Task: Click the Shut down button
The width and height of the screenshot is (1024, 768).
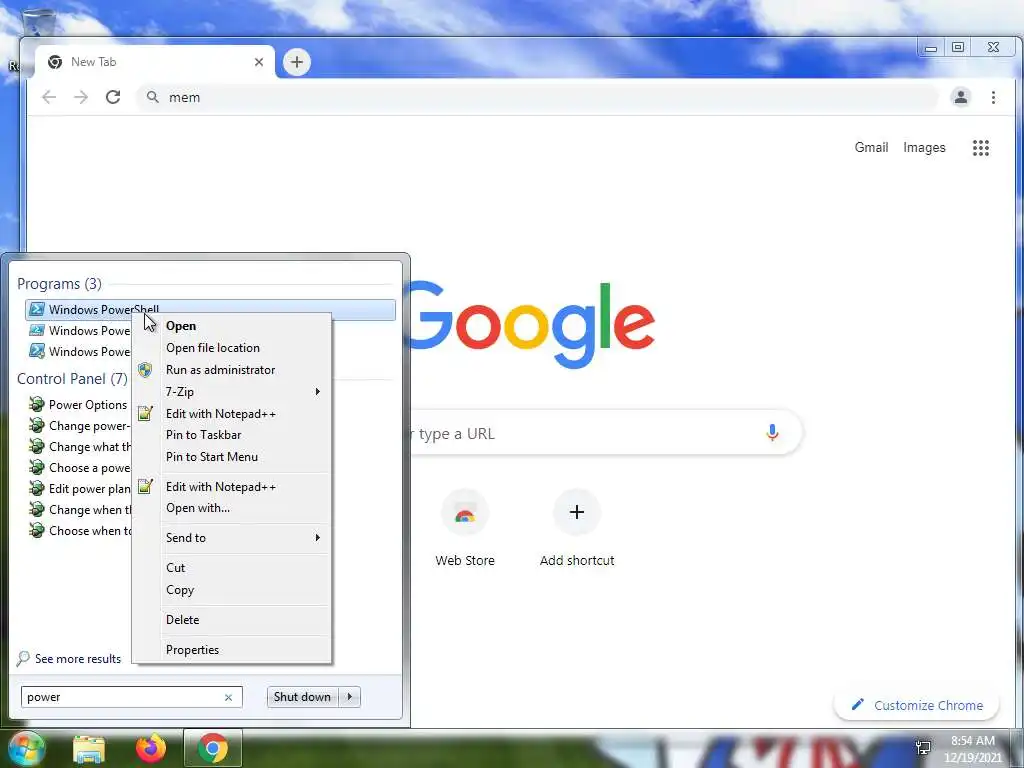Action: (303, 697)
